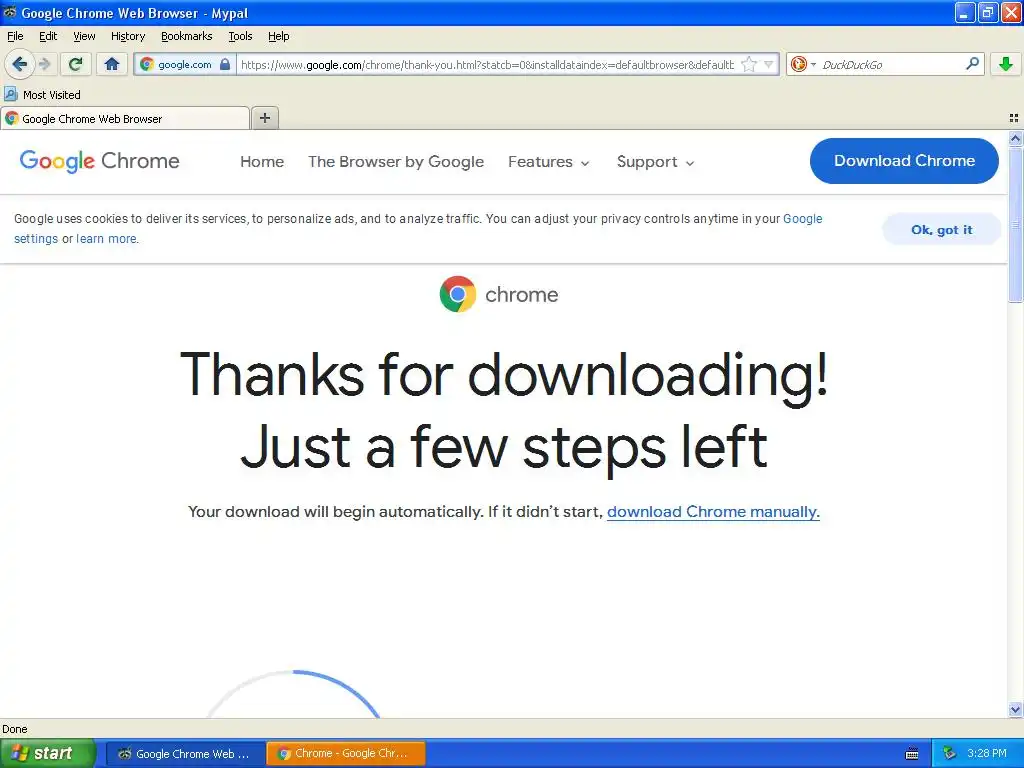
Task: Reload the page with the refresh icon
Action: [76, 64]
